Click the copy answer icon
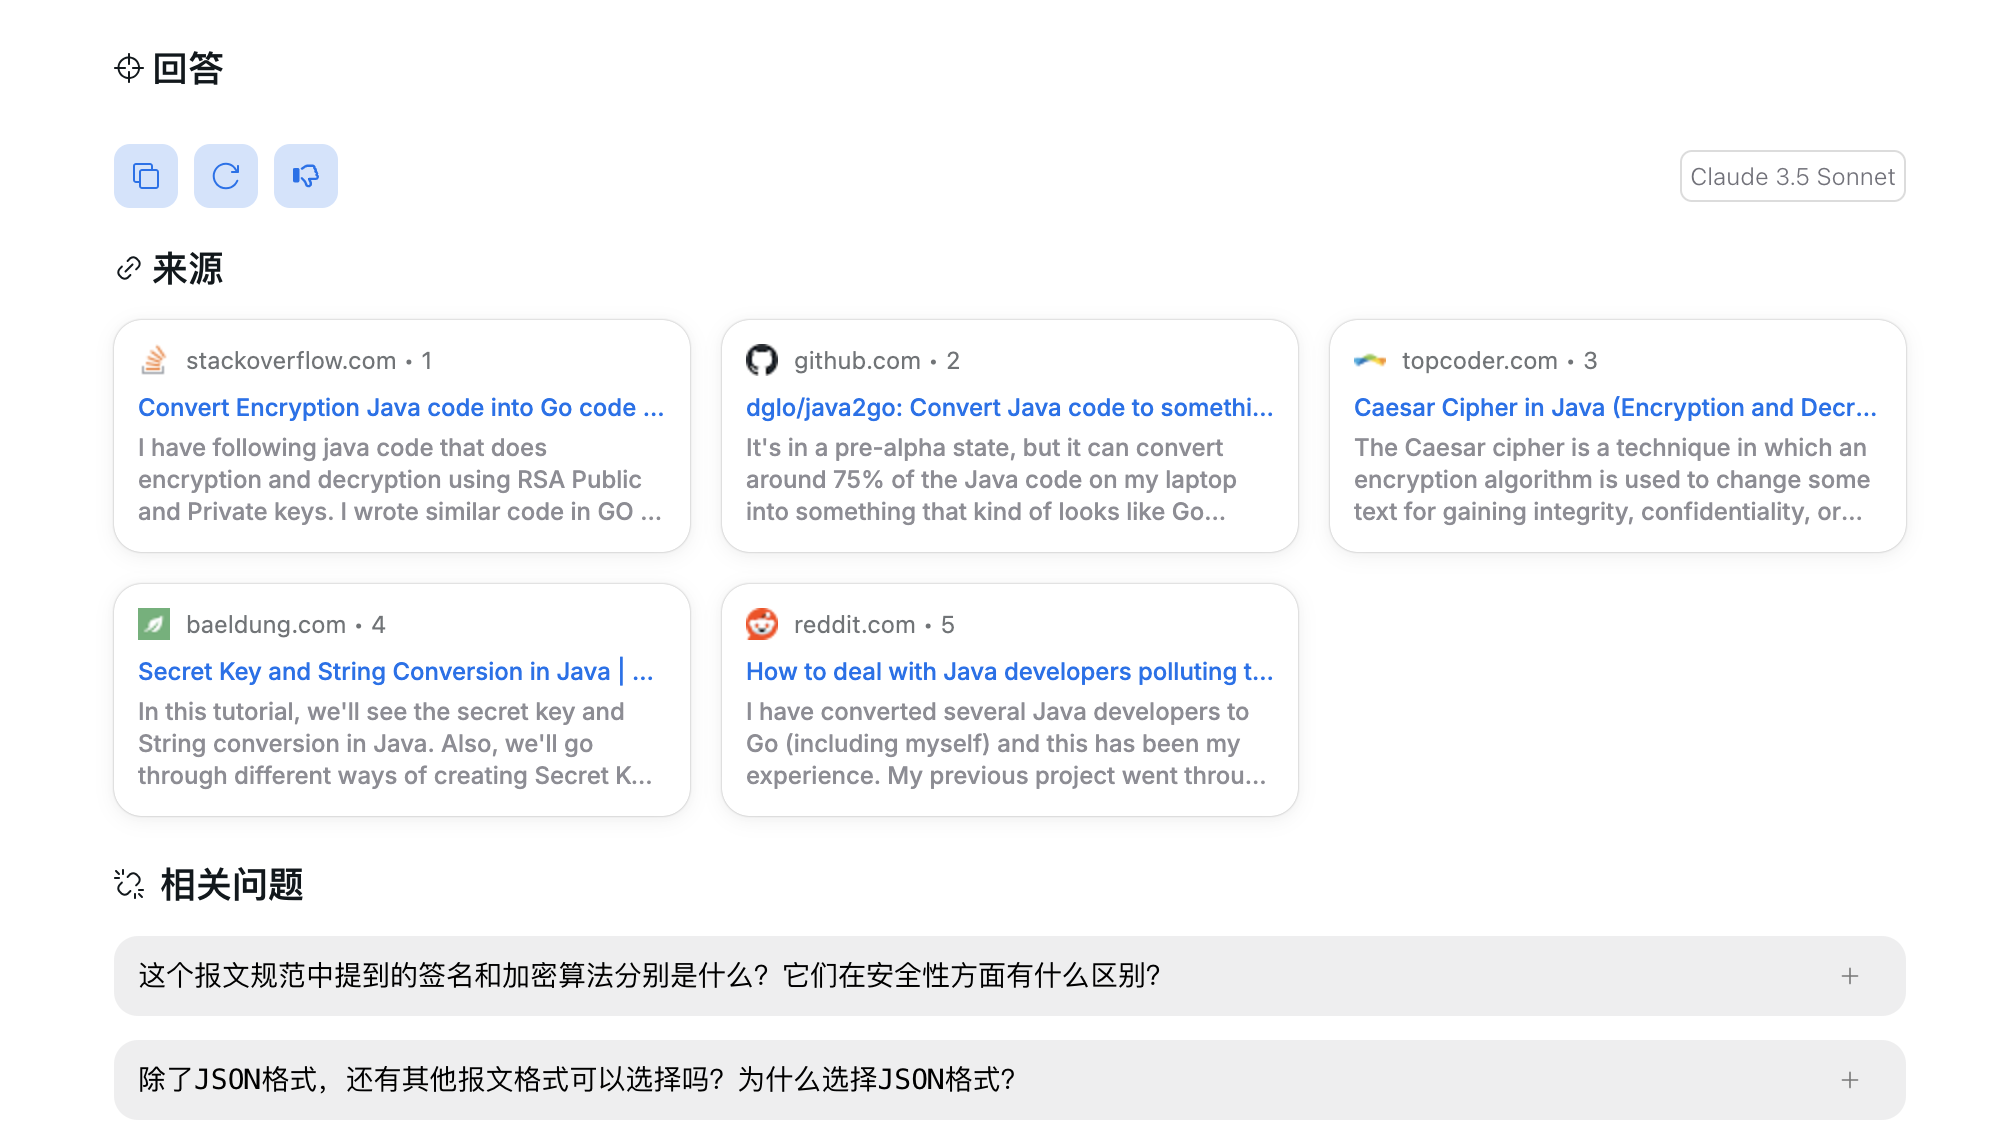Viewport: 2008px width, 1144px height. click(146, 176)
